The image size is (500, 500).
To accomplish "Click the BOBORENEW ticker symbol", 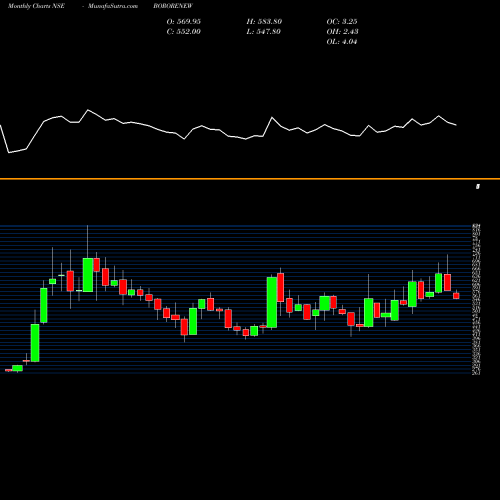I will pos(173,6).
